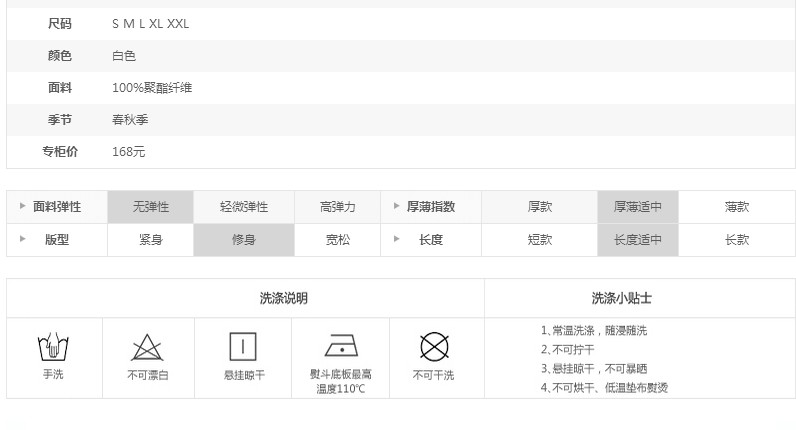The image size is (796, 430).
Task: Click the 不可漂白 caption text
Action: pyautogui.click(x=148, y=375)
